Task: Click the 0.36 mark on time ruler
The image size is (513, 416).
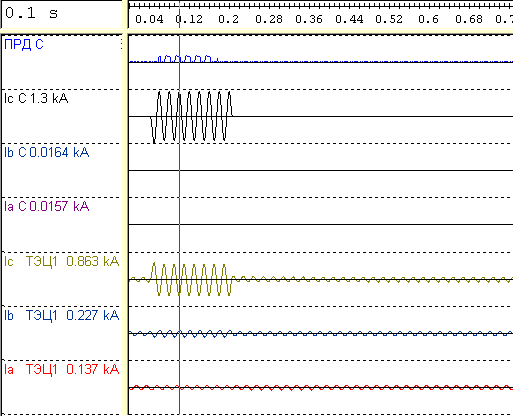Action: tap(309, 19)
